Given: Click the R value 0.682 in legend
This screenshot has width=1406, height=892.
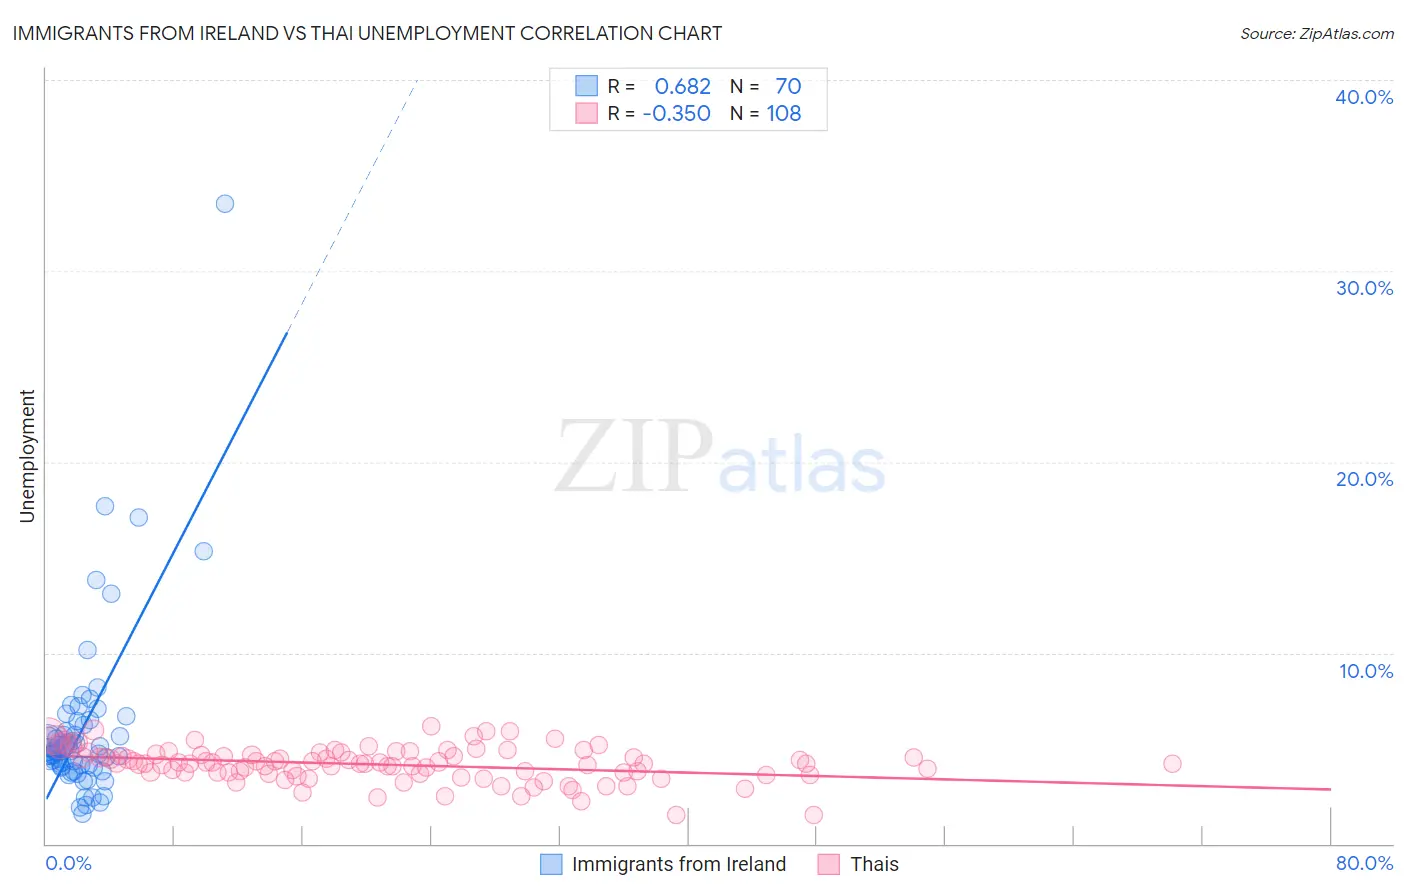Looking at the screenshot, I should point(683,86).
